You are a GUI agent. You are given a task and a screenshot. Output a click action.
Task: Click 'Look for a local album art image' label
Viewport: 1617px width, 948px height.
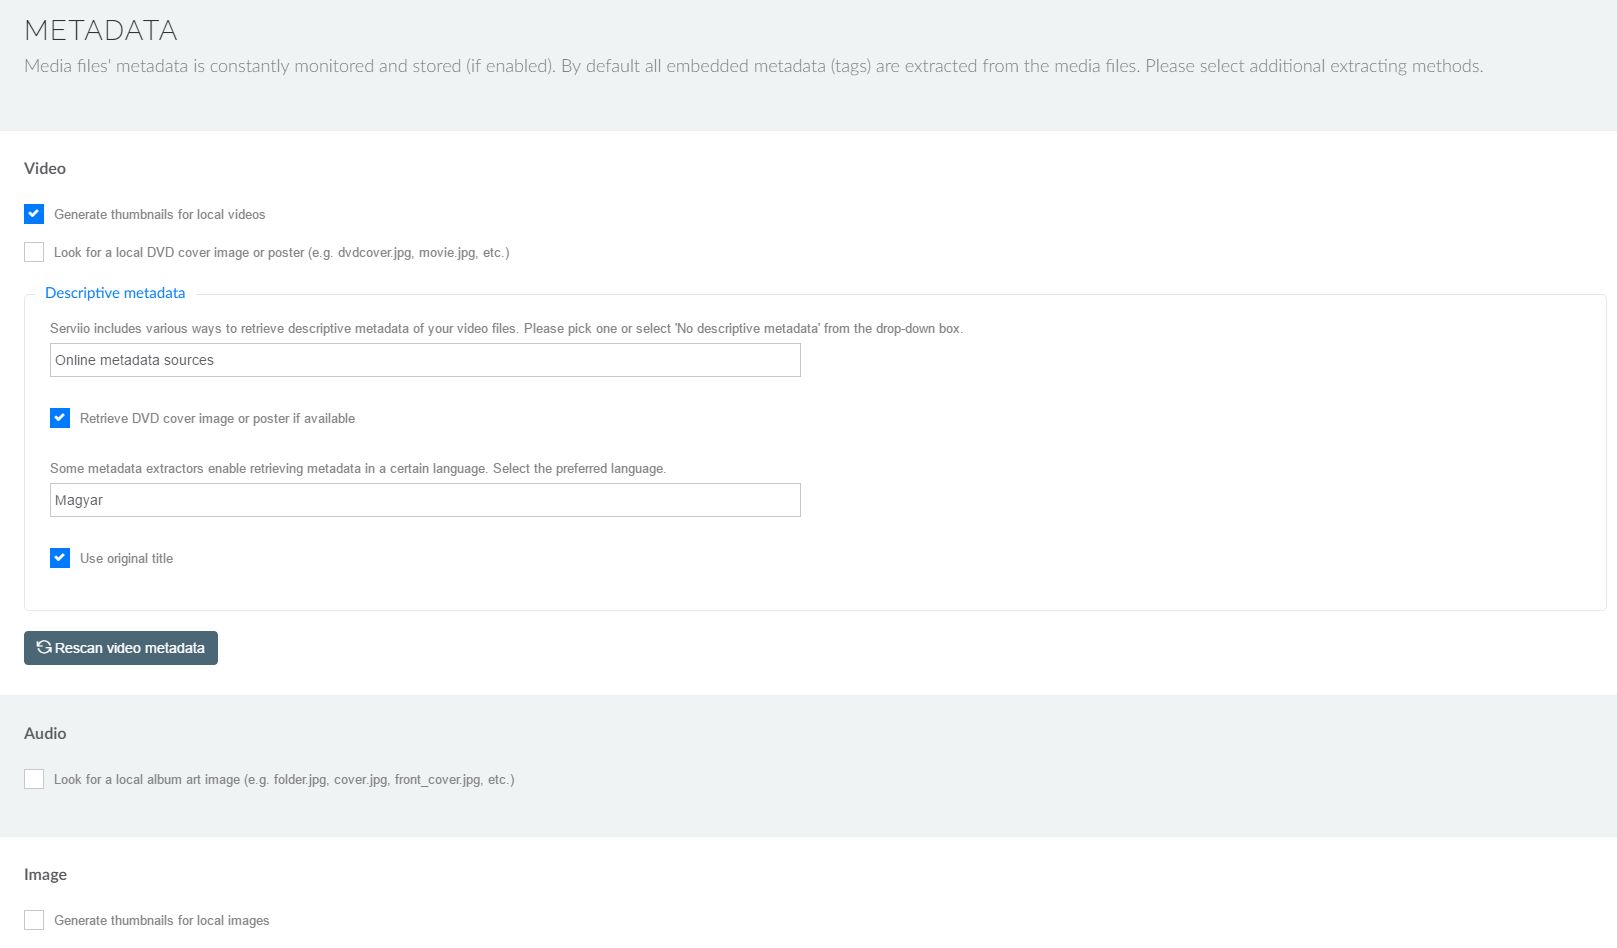[284, 780]
